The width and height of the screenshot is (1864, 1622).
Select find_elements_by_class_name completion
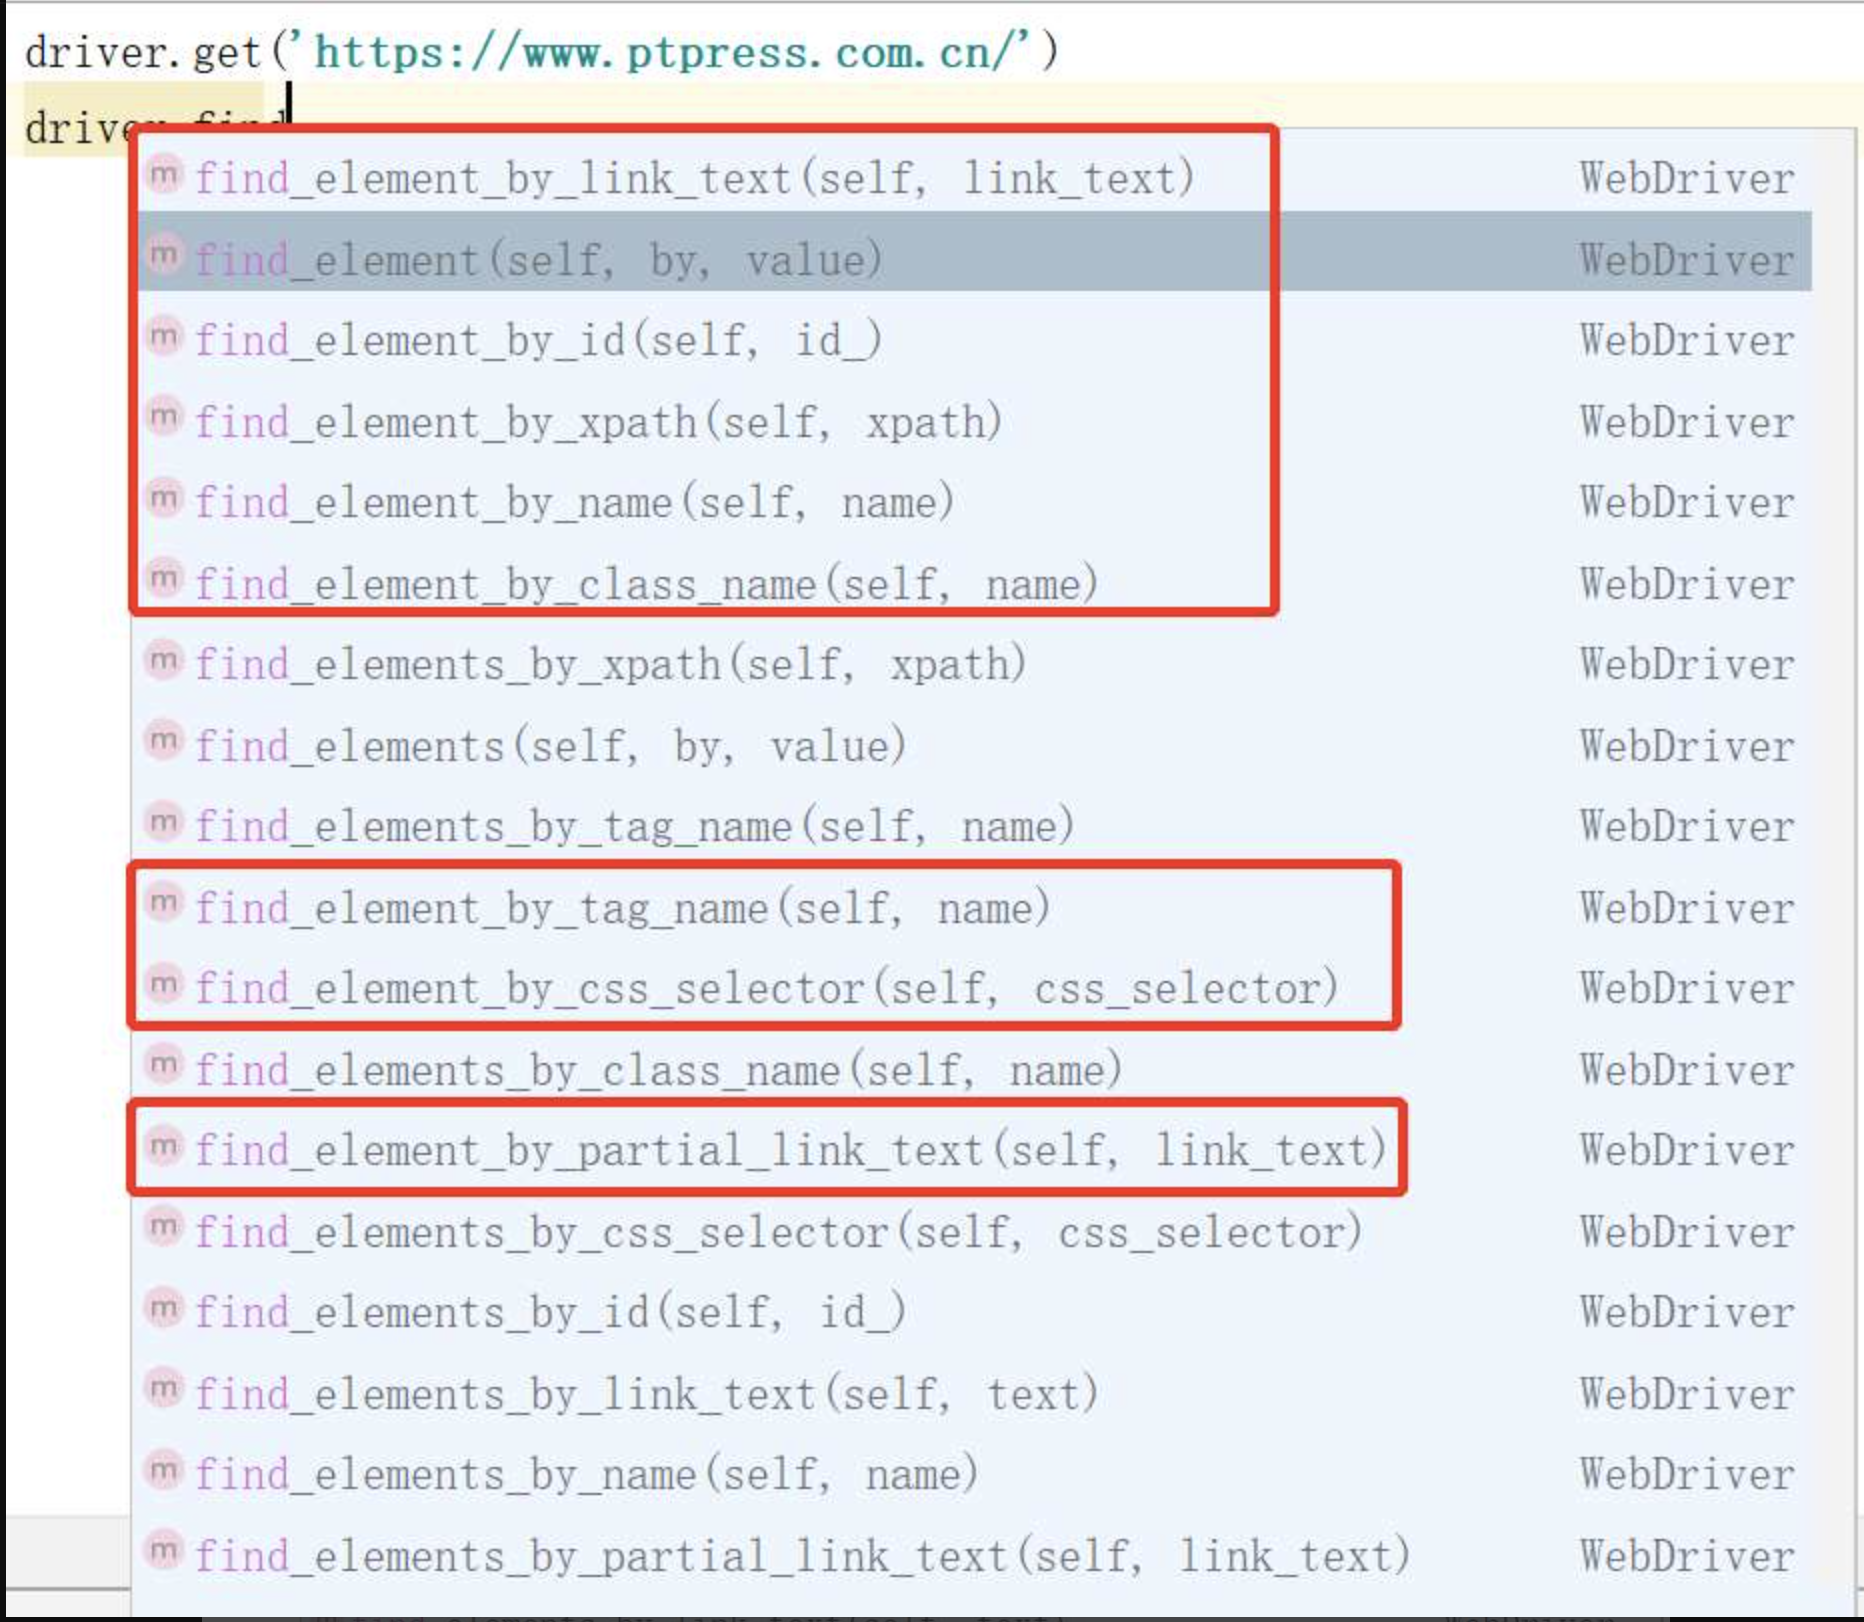click(974, 1069)
